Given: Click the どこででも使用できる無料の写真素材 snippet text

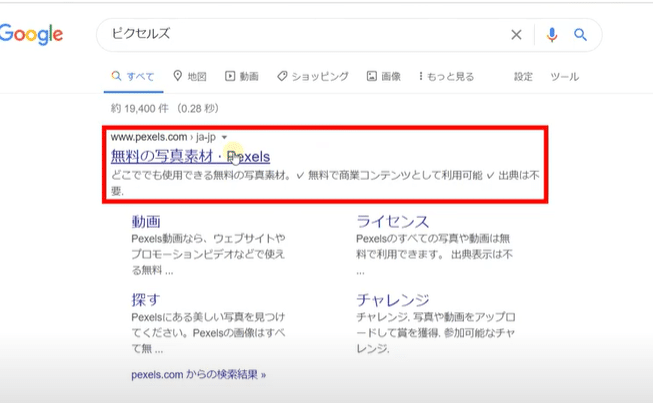Looking at the screenshot, I should (325, 183).
